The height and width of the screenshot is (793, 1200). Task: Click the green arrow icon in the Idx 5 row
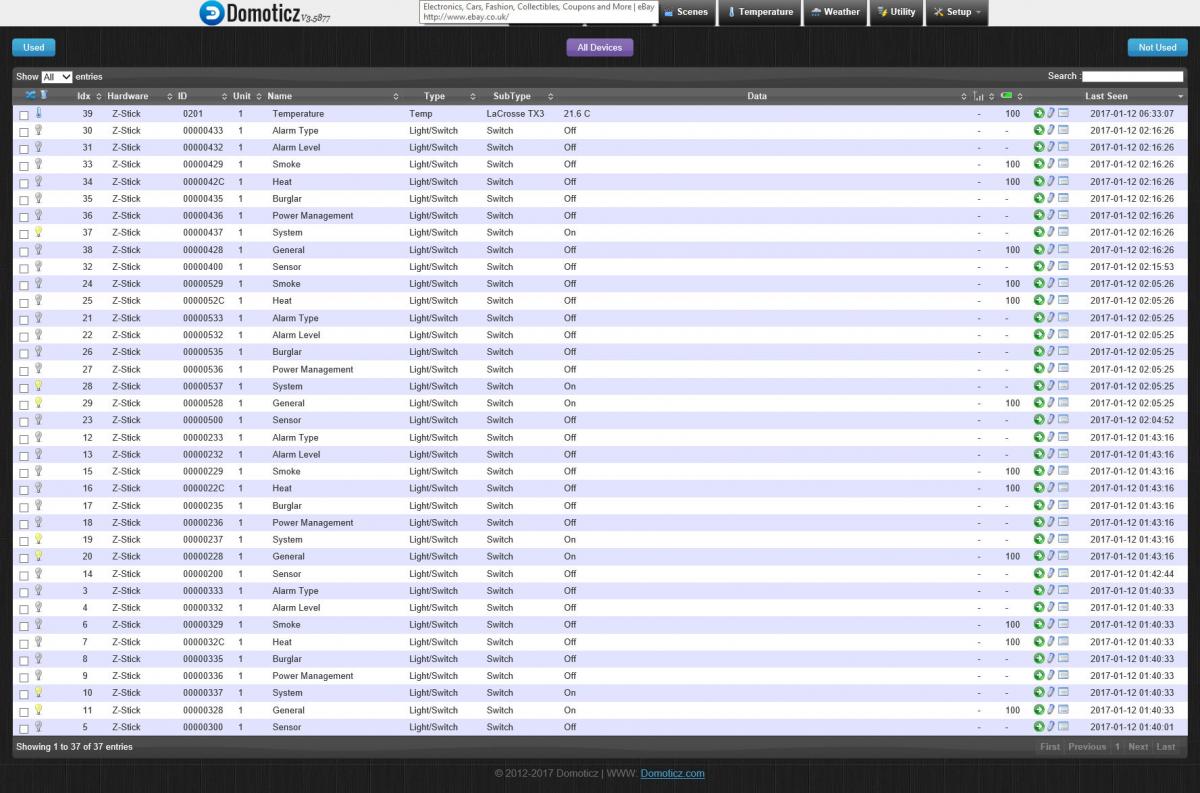tap(1039, 727)
